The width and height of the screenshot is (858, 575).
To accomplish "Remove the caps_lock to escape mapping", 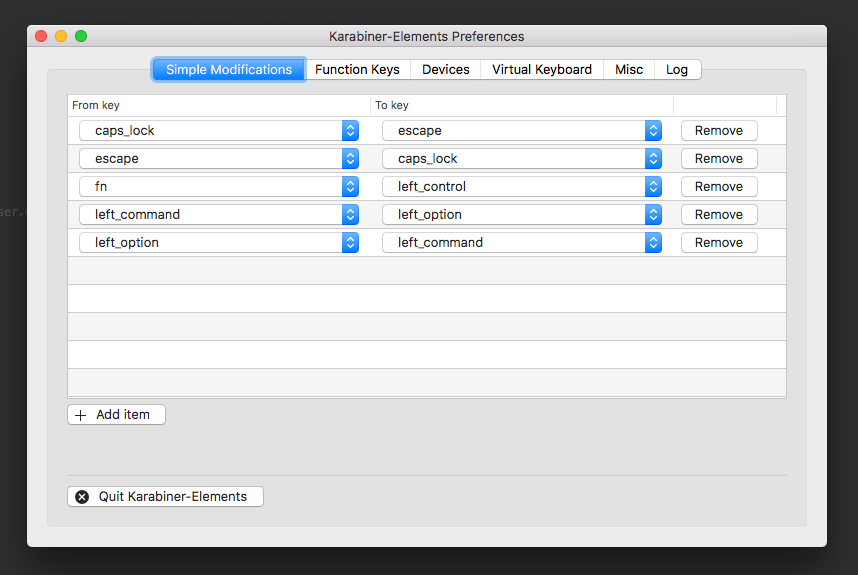I will pos(719,131).
